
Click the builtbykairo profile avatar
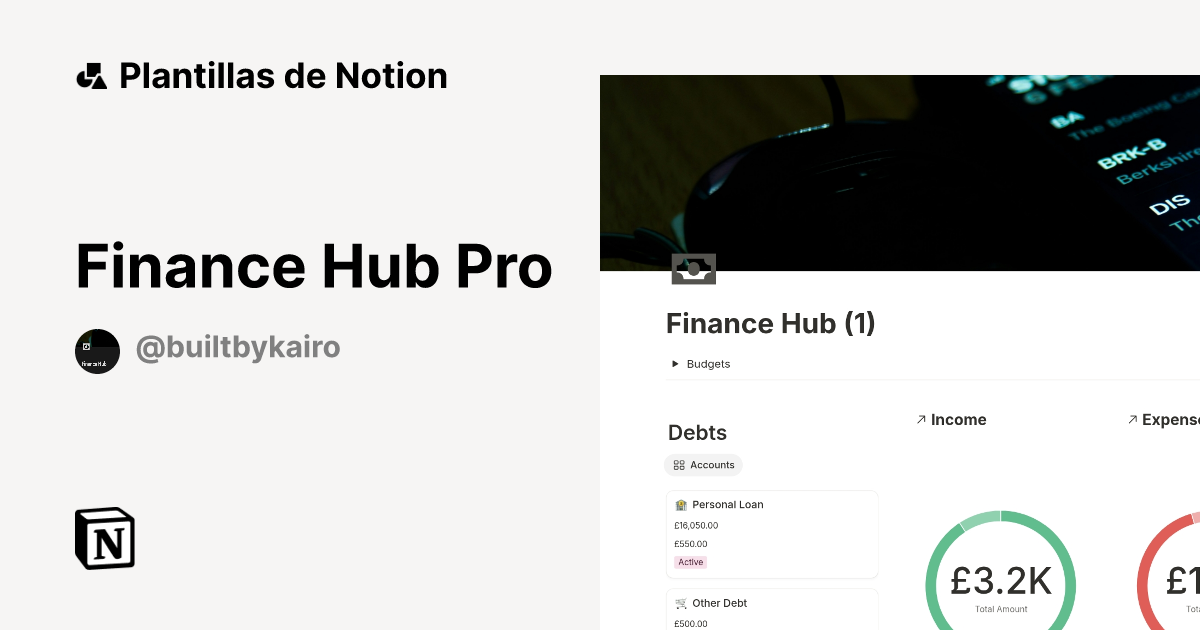[97, 351]
